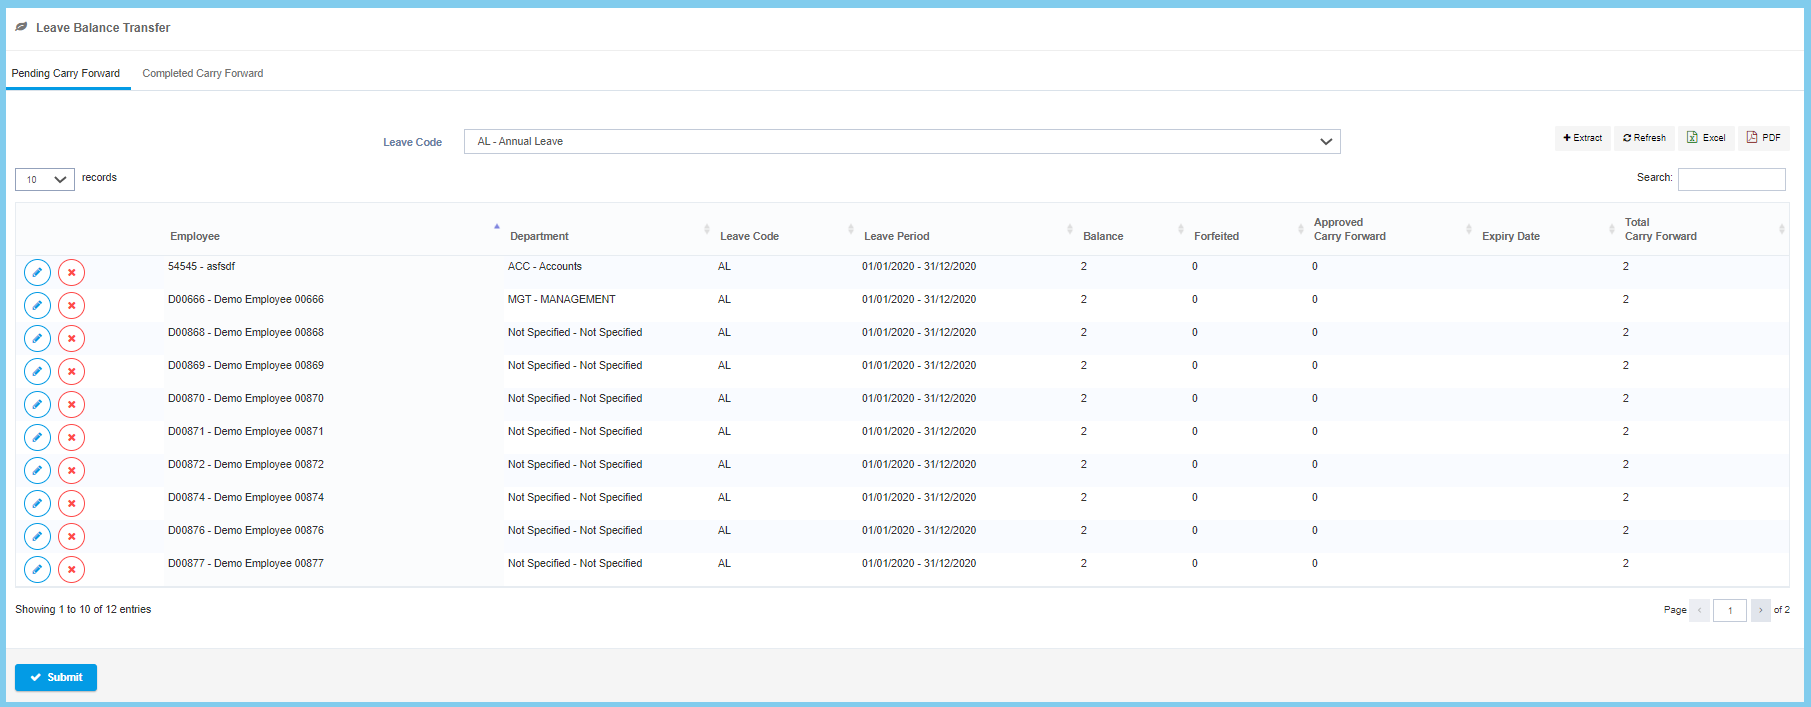Sort table by Employee column
This screenshot has height=707, width=1811.
point(195,236)
